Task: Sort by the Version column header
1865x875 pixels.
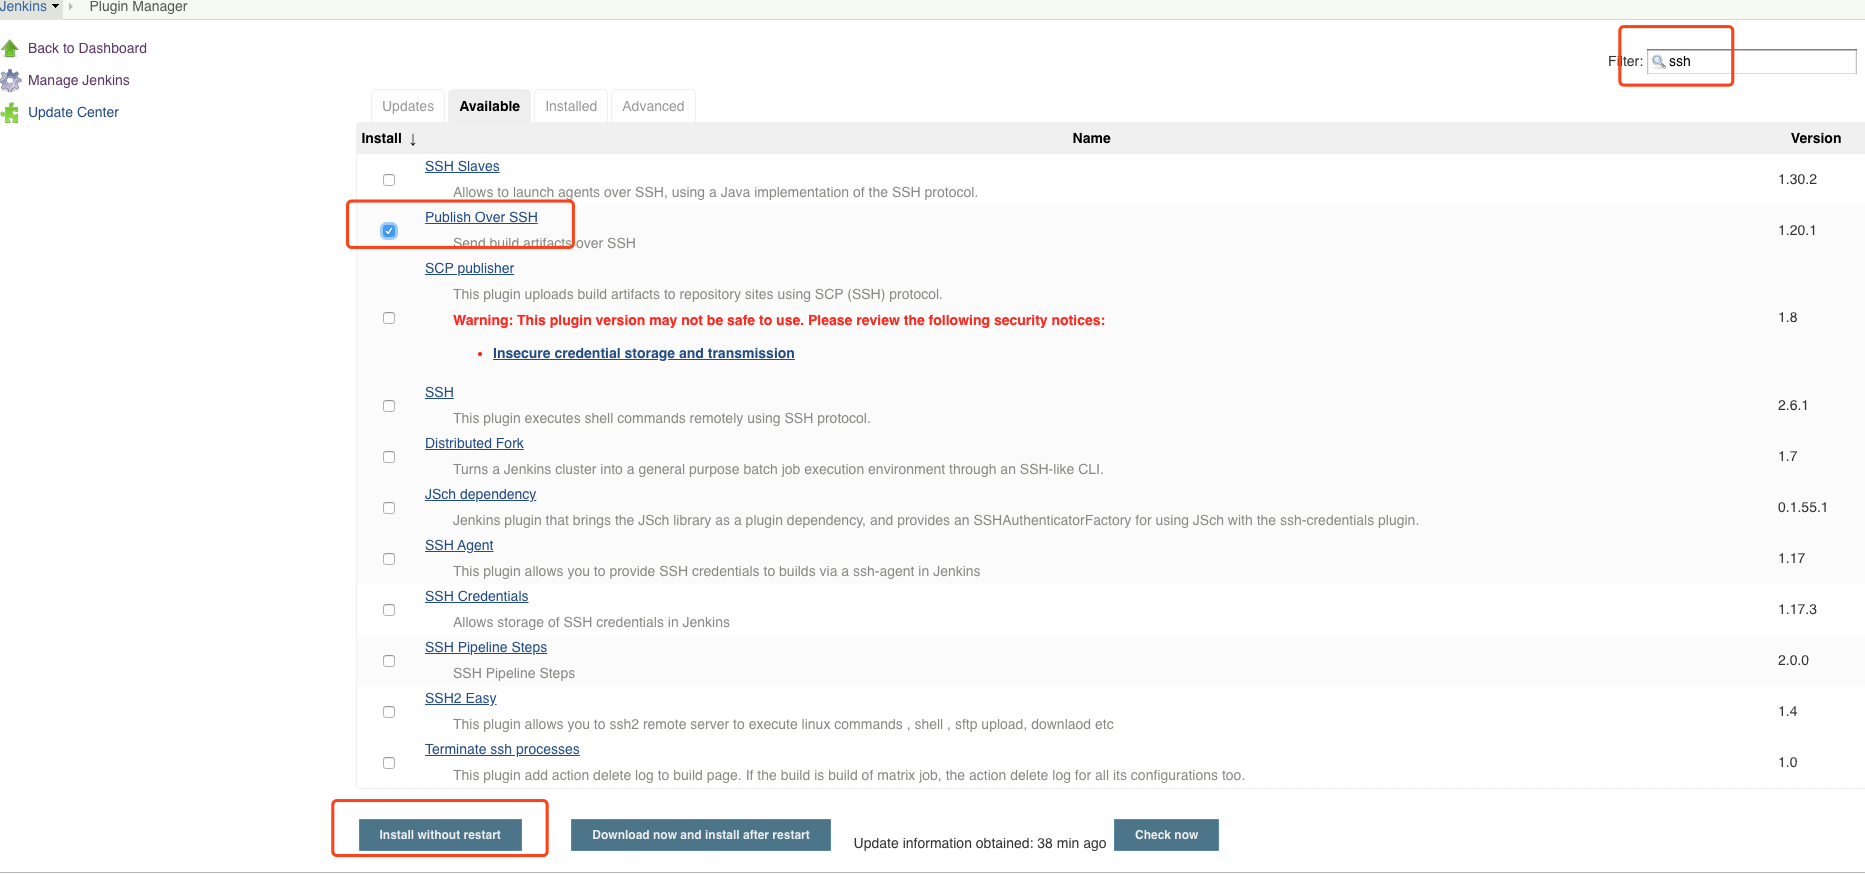Action: pyautogui.click(x=1815, y=138)
